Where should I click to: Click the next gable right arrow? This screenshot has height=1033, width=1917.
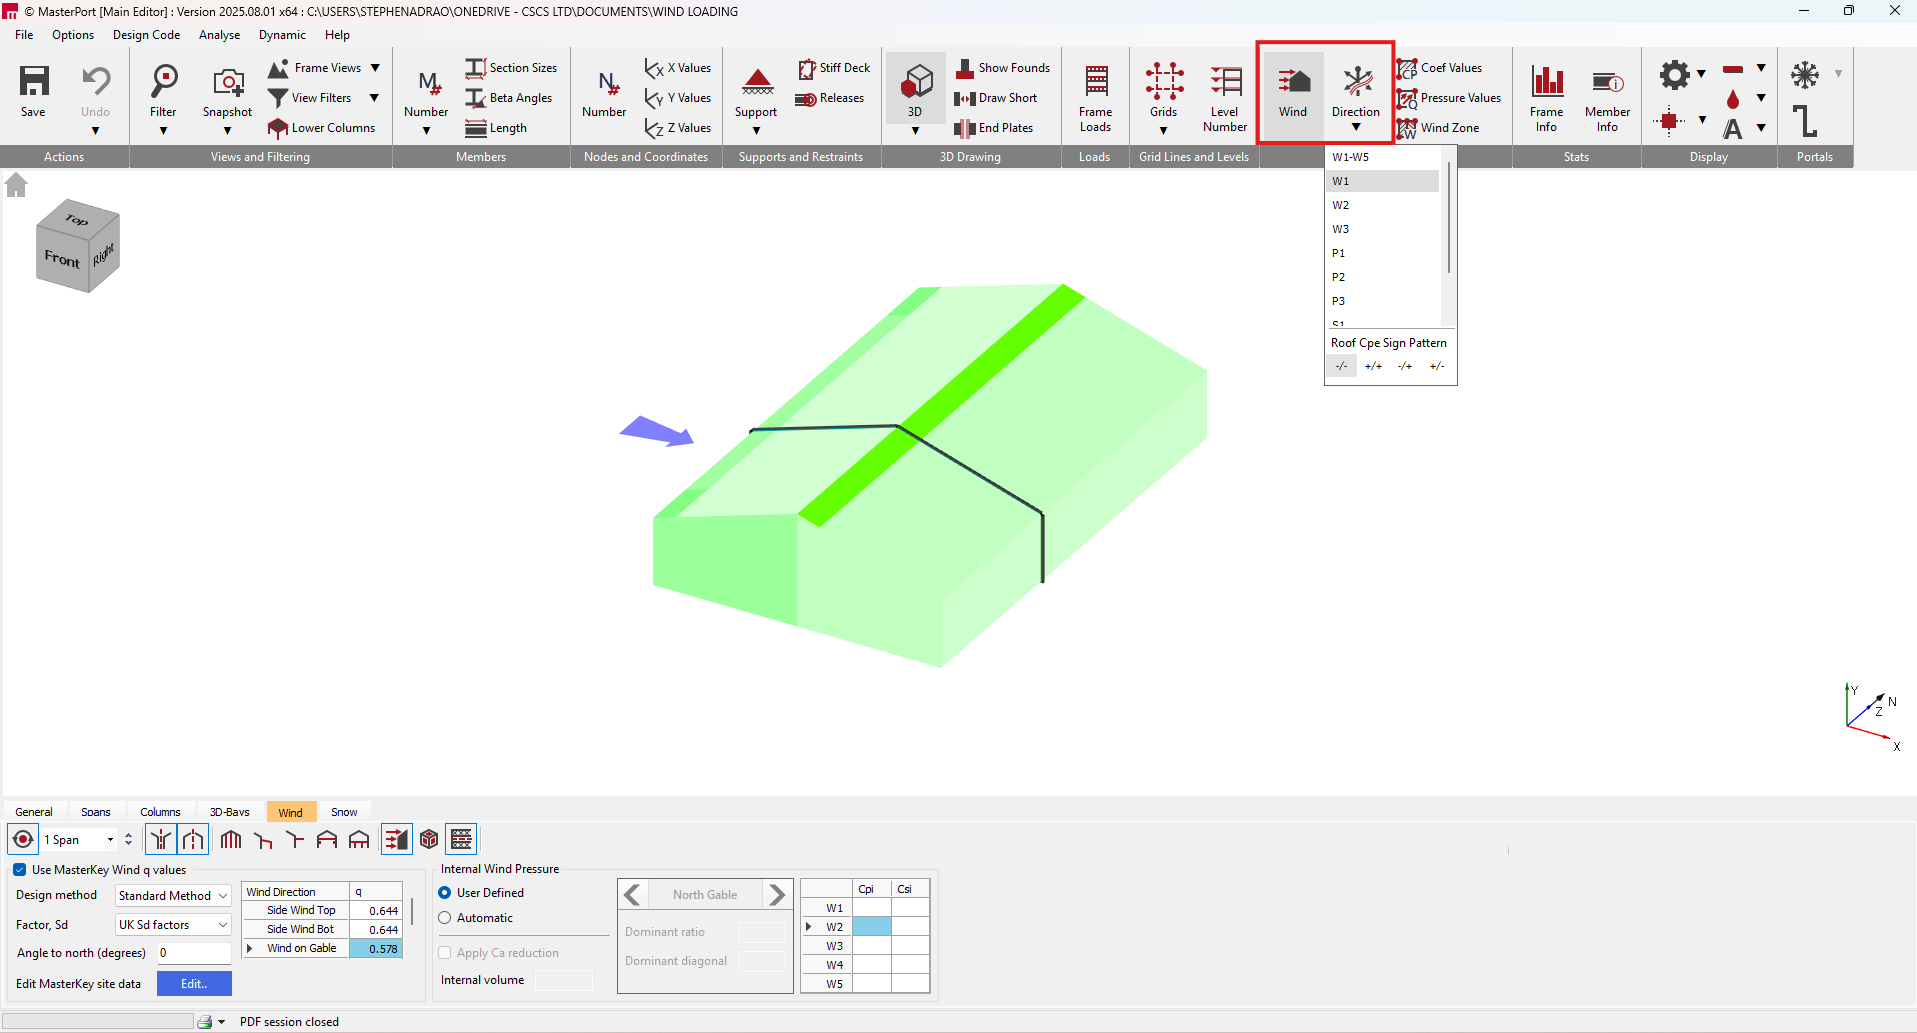tap(777, 894)
